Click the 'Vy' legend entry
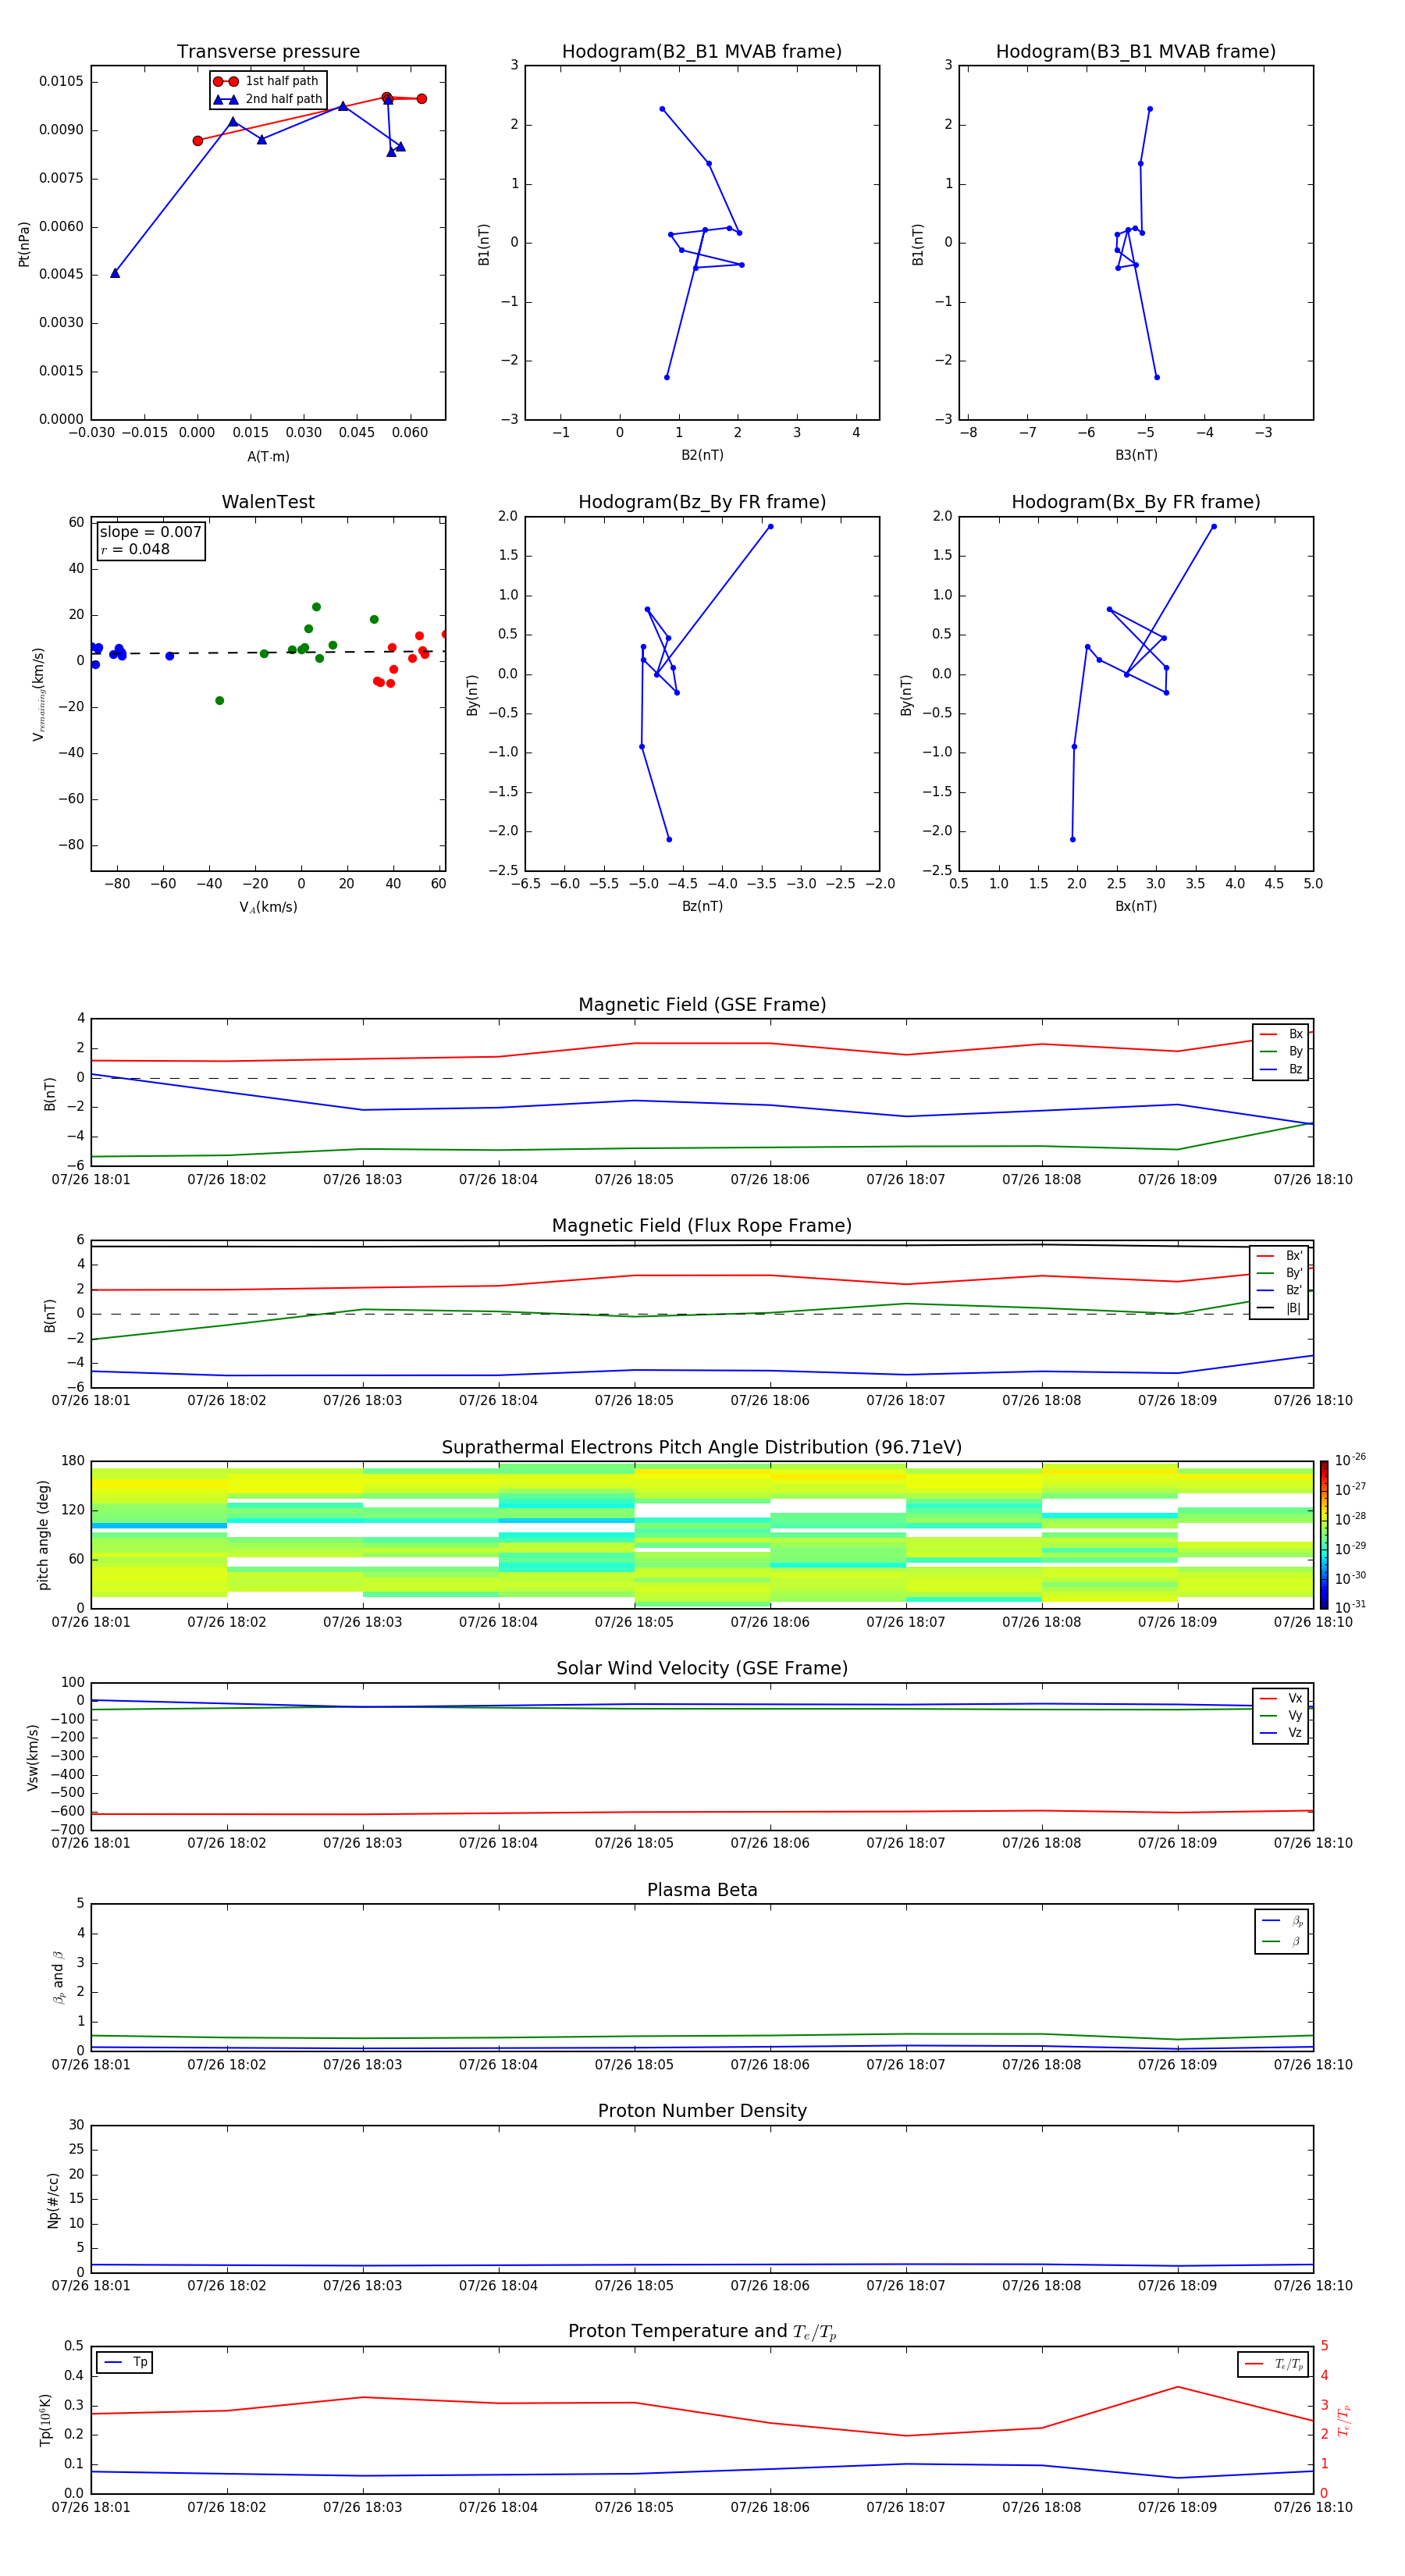1405x2576 pixels. click(x=1281, y=1715)
